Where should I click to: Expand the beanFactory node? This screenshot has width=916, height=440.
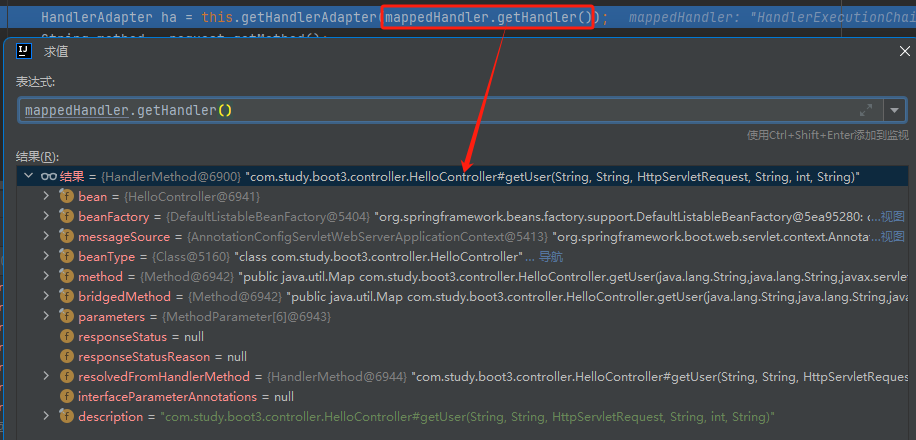(46, 216)
